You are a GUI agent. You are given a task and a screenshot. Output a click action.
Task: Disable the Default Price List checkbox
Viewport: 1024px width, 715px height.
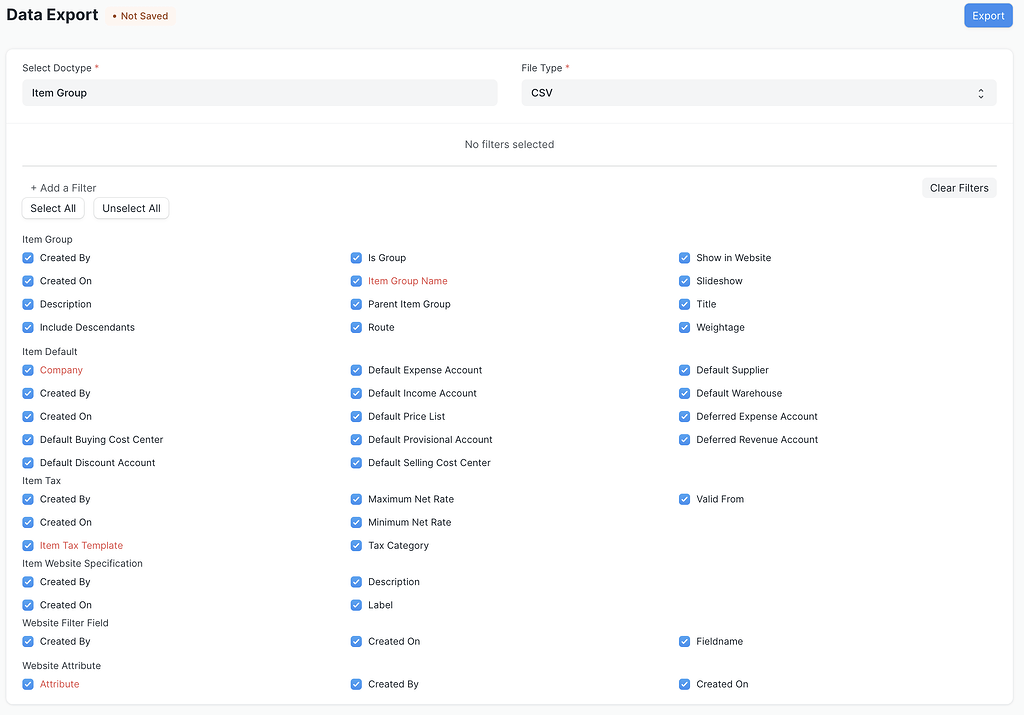[356, 416]
